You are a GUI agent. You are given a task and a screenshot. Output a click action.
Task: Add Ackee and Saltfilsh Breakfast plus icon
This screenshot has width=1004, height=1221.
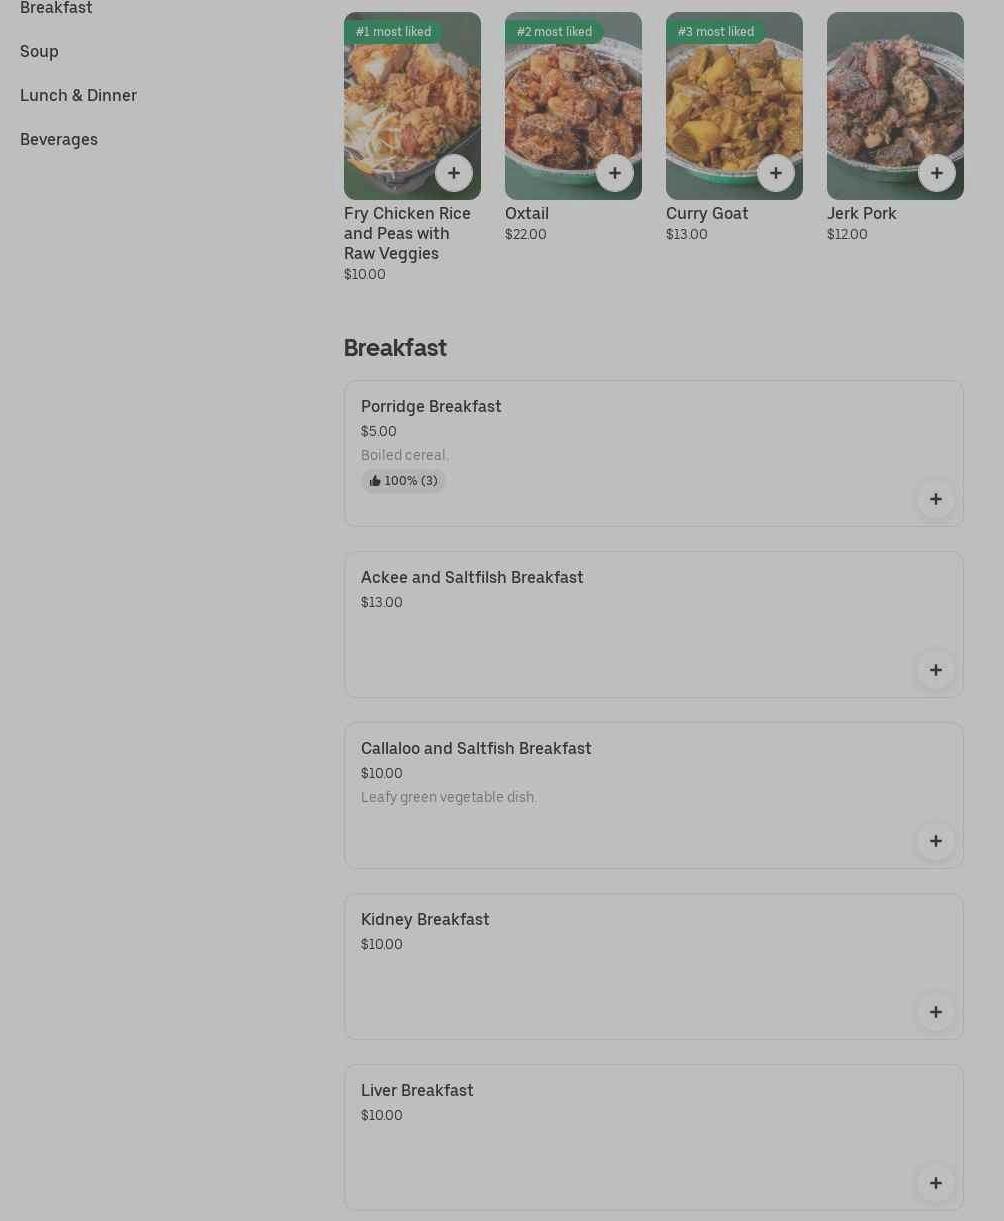pyautogui.click(x=936, y=670)
